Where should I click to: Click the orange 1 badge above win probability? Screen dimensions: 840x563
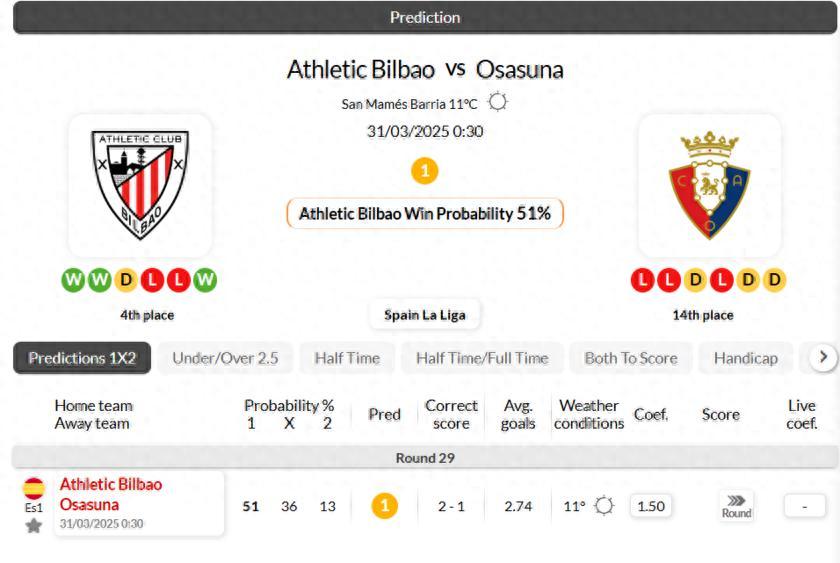(424, 171)
